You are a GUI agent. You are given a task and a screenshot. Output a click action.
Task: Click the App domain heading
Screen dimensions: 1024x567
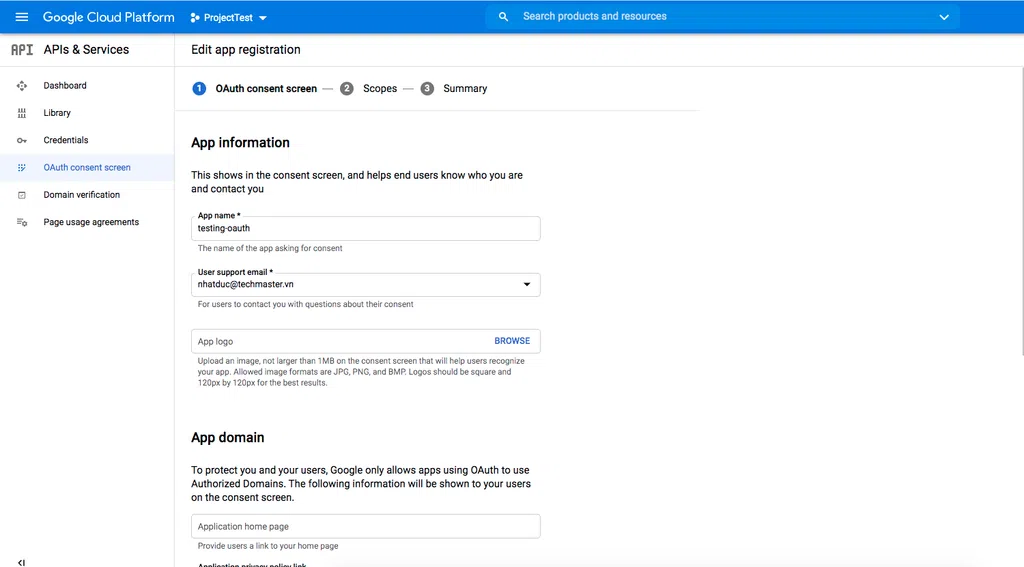pos(228,438)
